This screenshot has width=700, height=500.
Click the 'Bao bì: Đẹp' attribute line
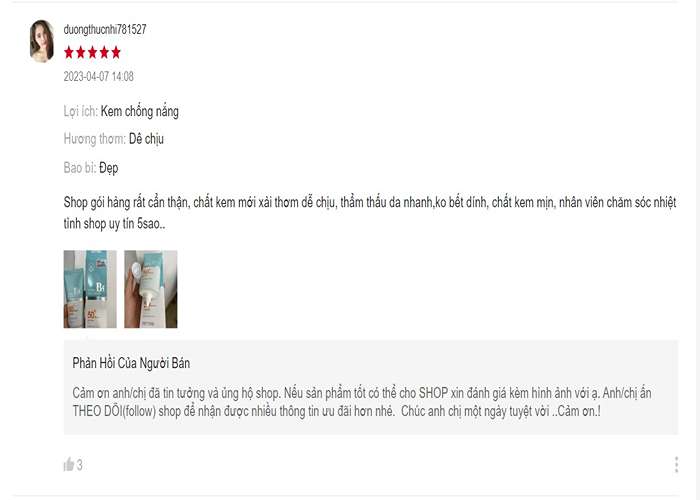[x=91, y=168]
